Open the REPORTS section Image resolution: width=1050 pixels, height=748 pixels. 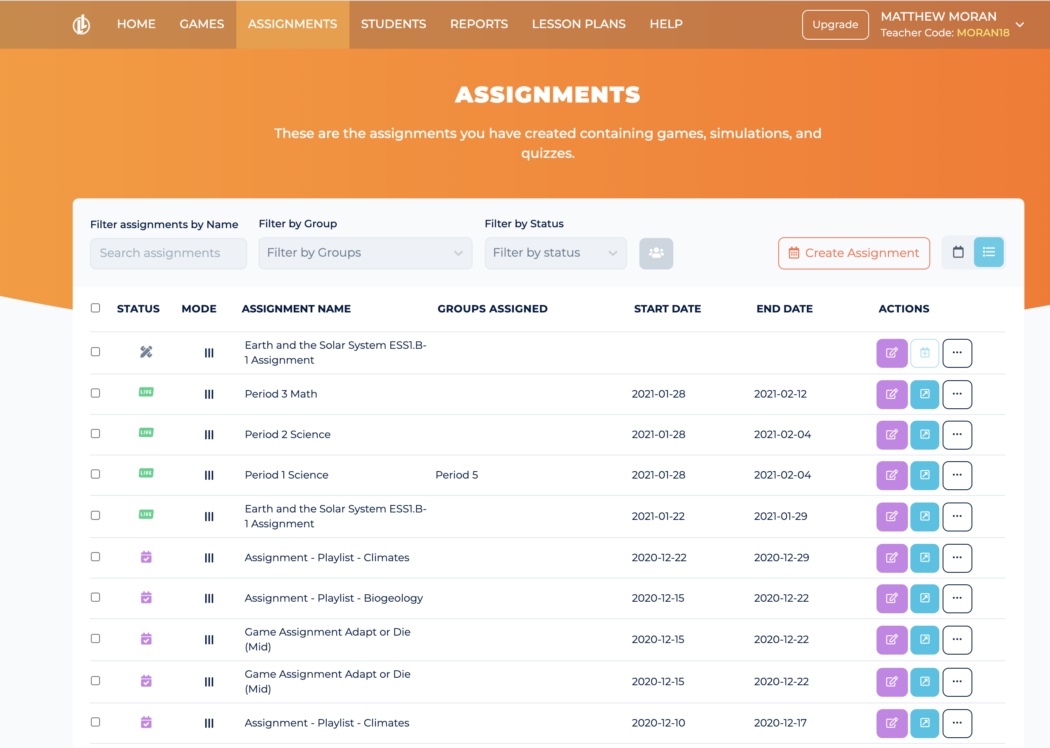click(x=478, y=24)
